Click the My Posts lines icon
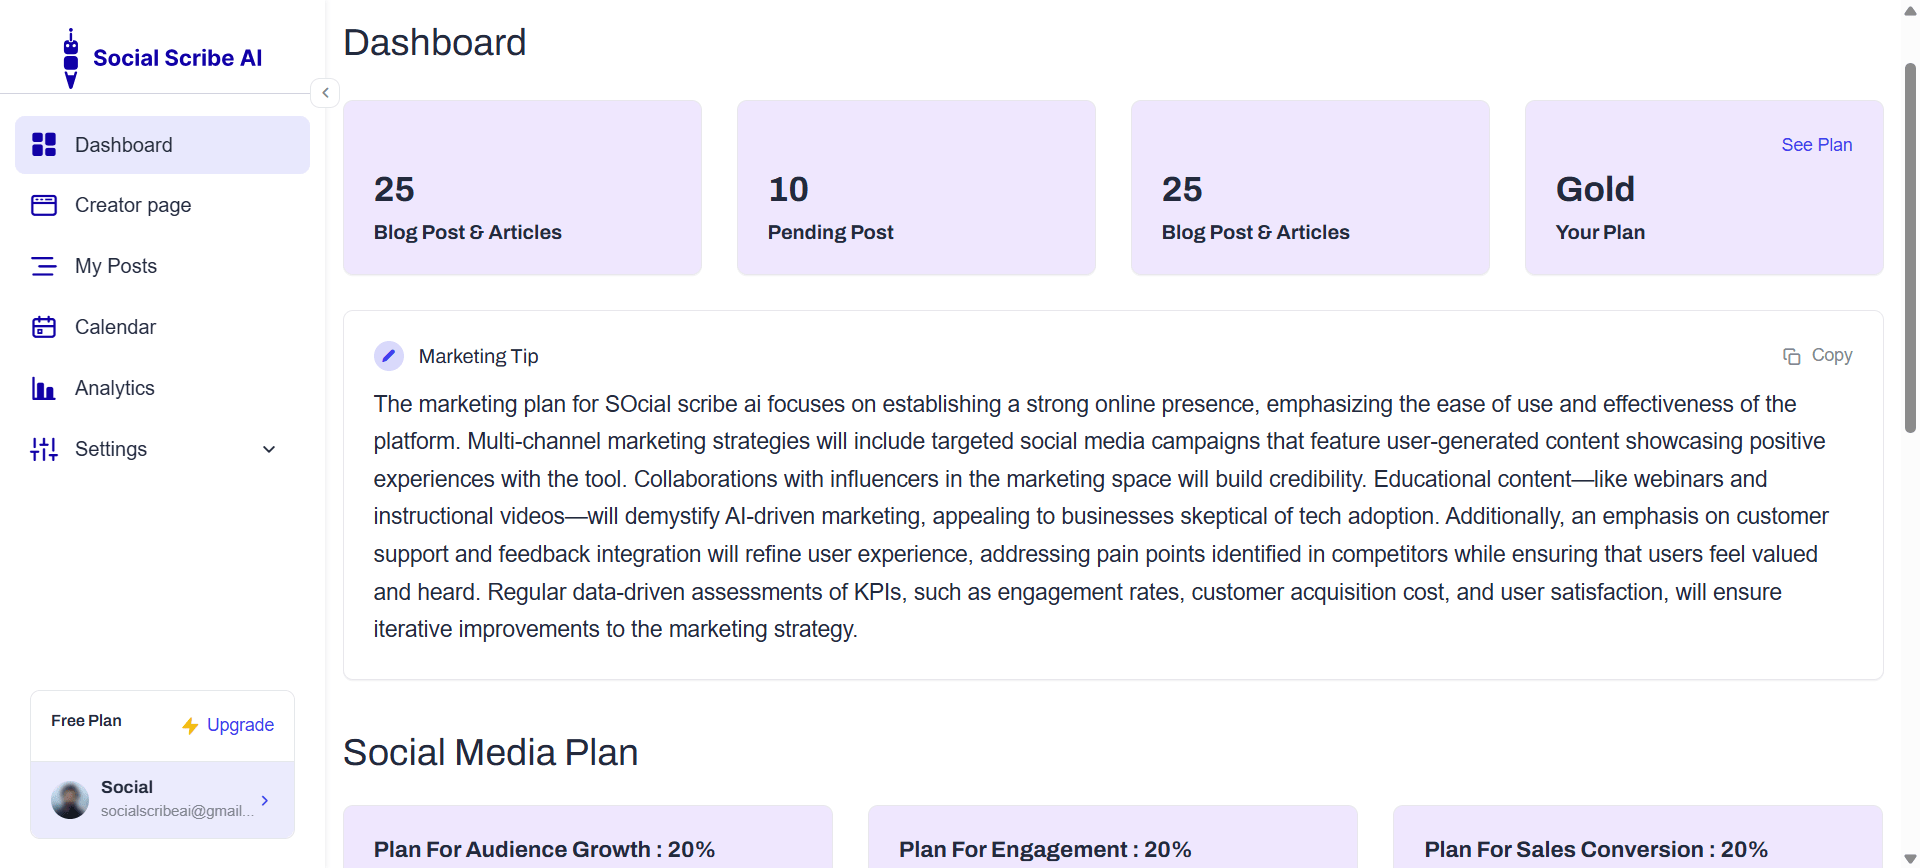This screenshot has height=868, width=1920. coord(44,266)
